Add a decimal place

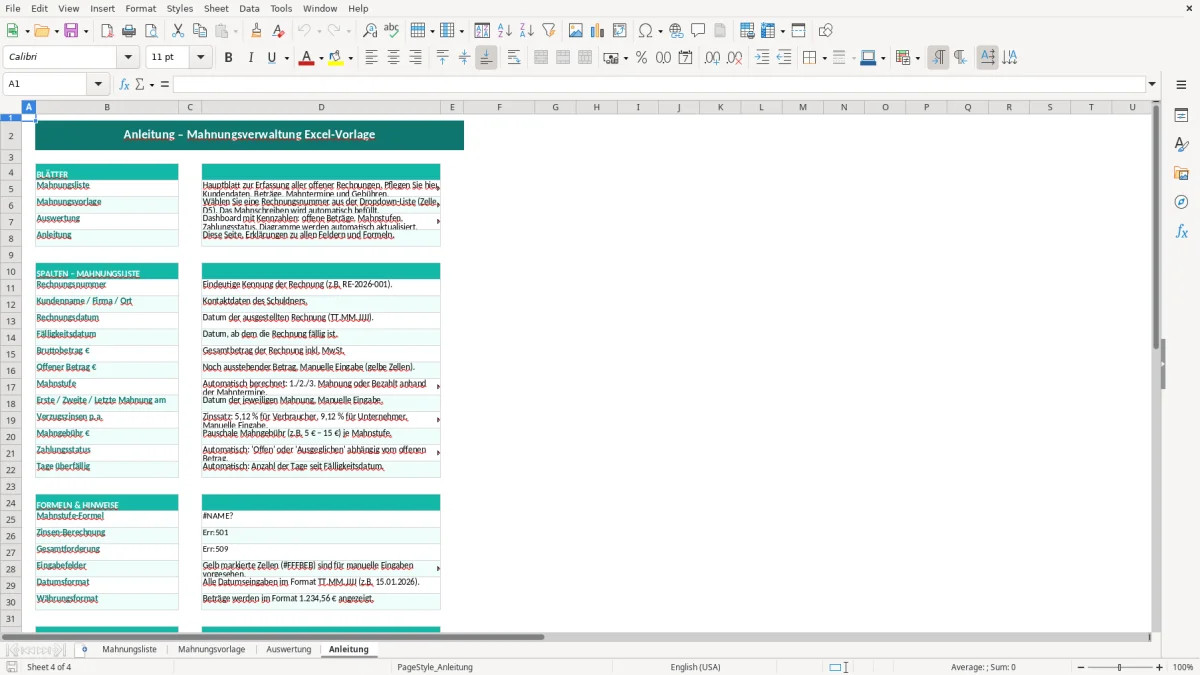click(x=712, y=58)
